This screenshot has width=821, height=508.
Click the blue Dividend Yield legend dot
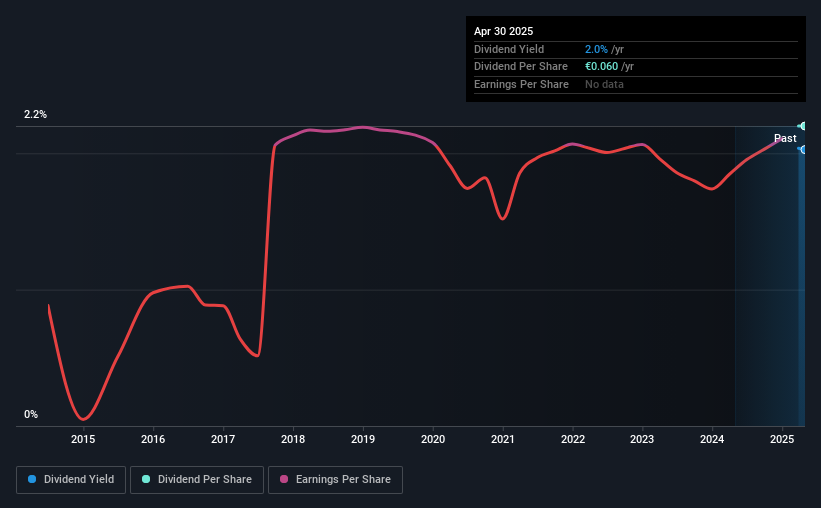(x=32, y=479)
